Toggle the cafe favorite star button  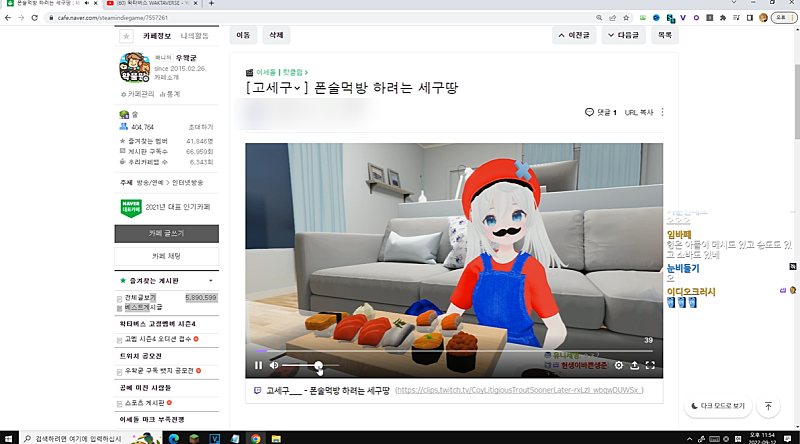(x=126, y=36)
